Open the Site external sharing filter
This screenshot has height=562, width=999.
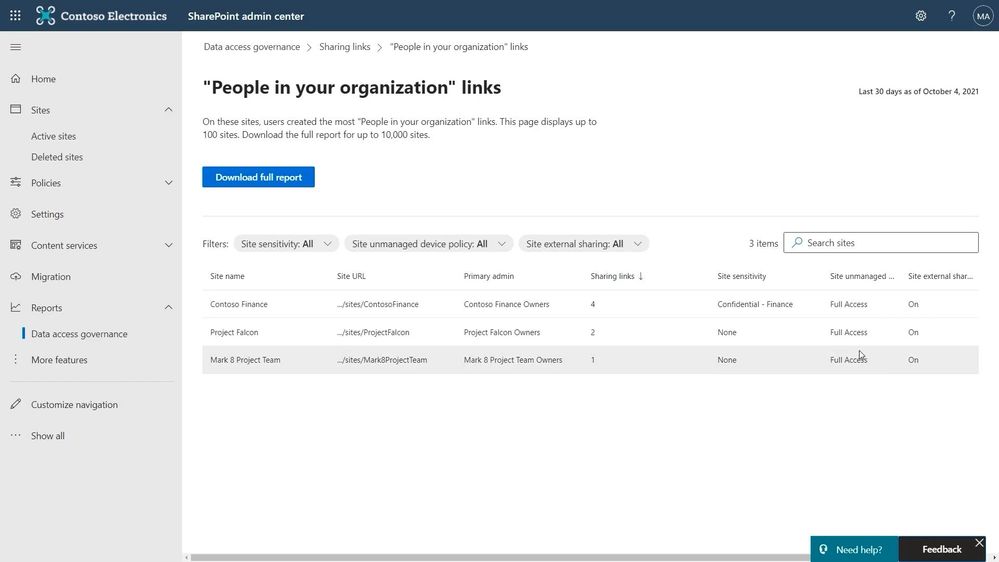584,243
